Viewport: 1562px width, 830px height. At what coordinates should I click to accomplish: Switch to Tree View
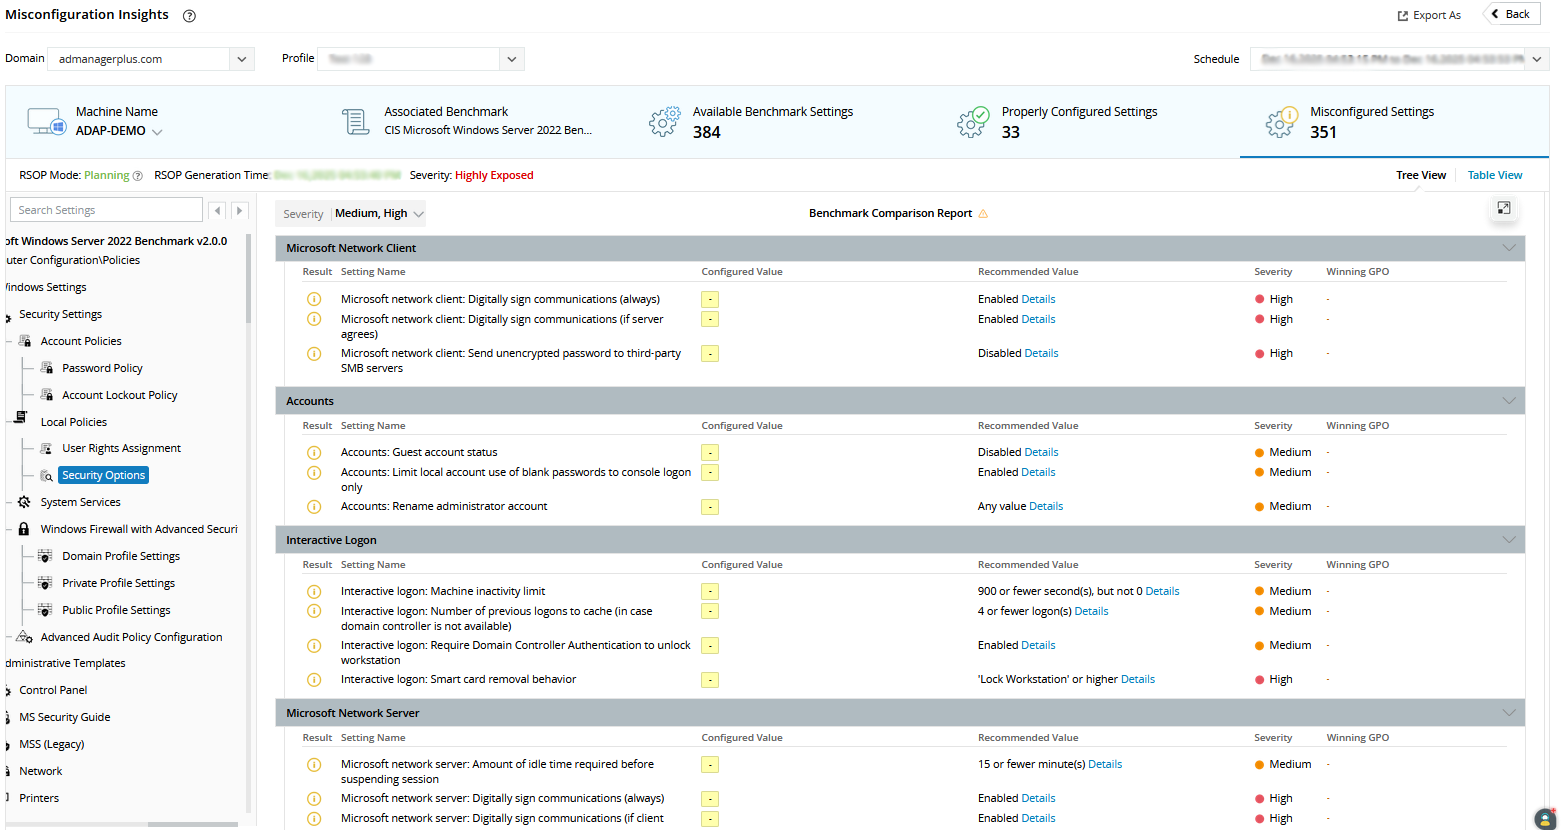1420,175
